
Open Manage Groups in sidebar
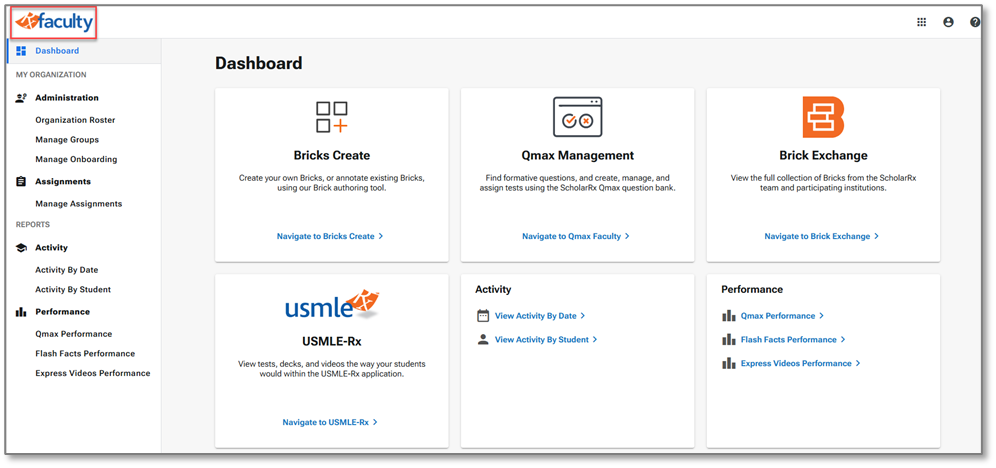(67, 140)
